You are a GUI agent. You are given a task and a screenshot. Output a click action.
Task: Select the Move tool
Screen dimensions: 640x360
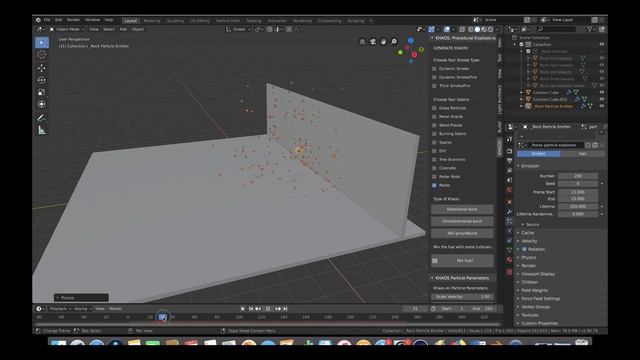tap(42, 68)
